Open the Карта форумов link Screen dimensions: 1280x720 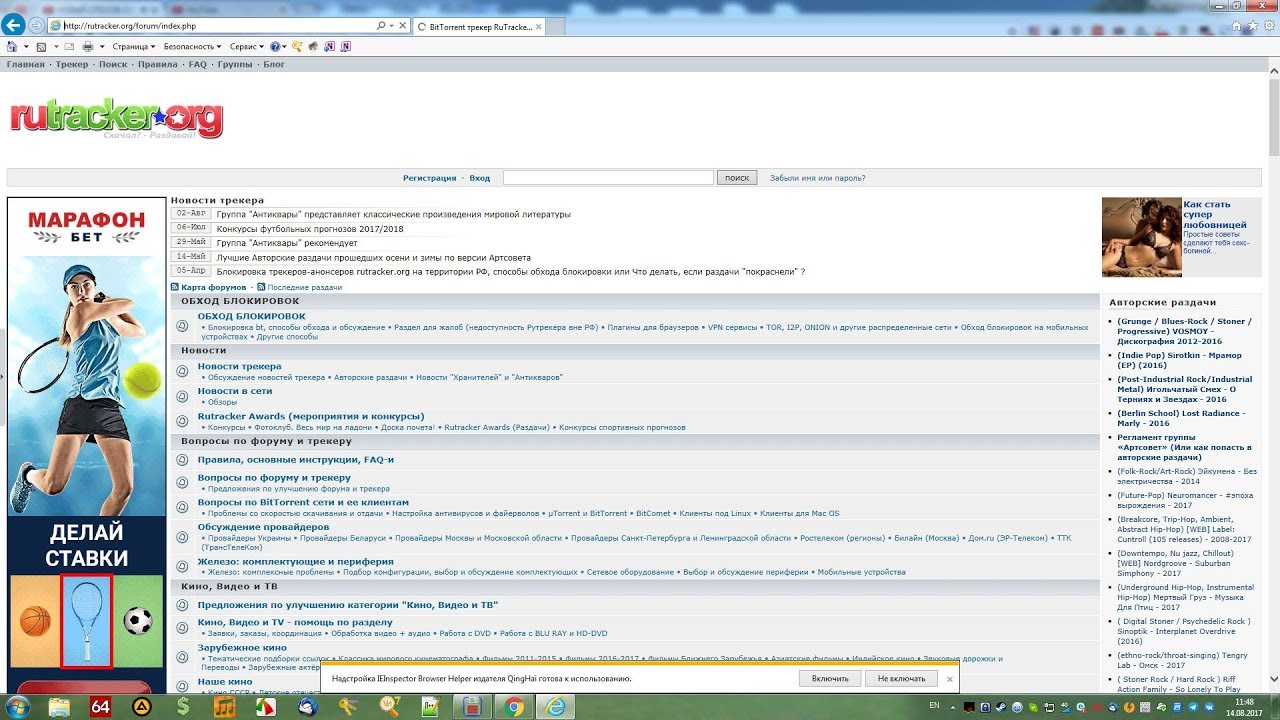[214, 287]
